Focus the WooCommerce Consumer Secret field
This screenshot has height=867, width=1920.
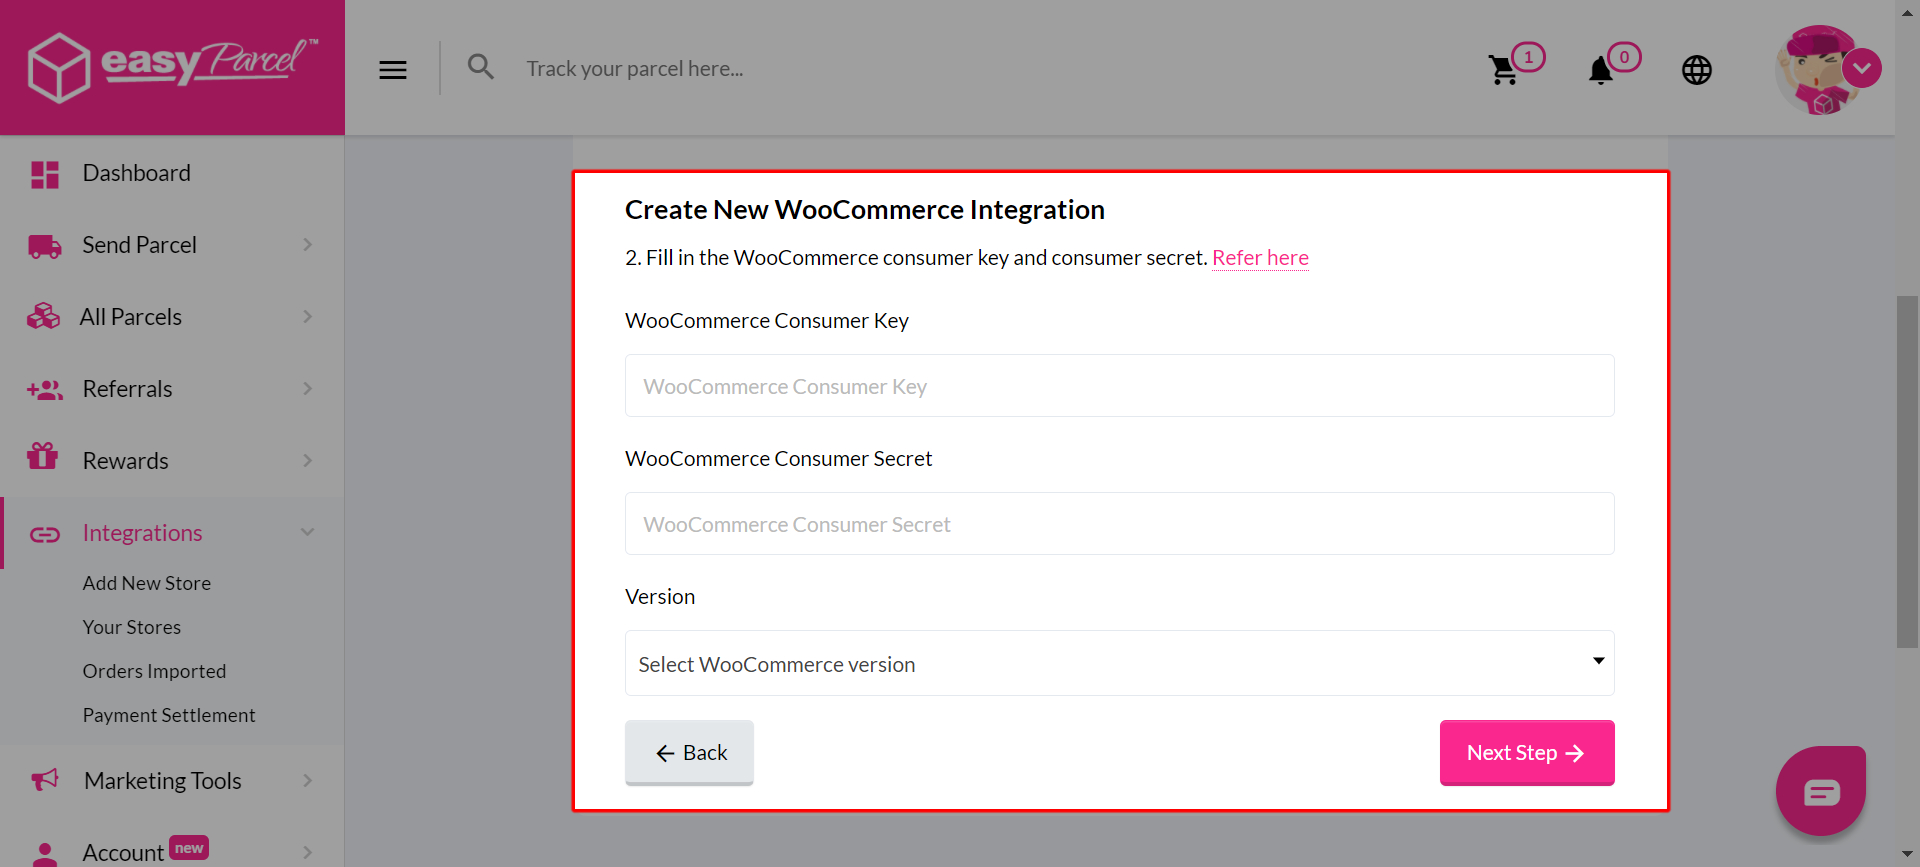[1120, 524]
